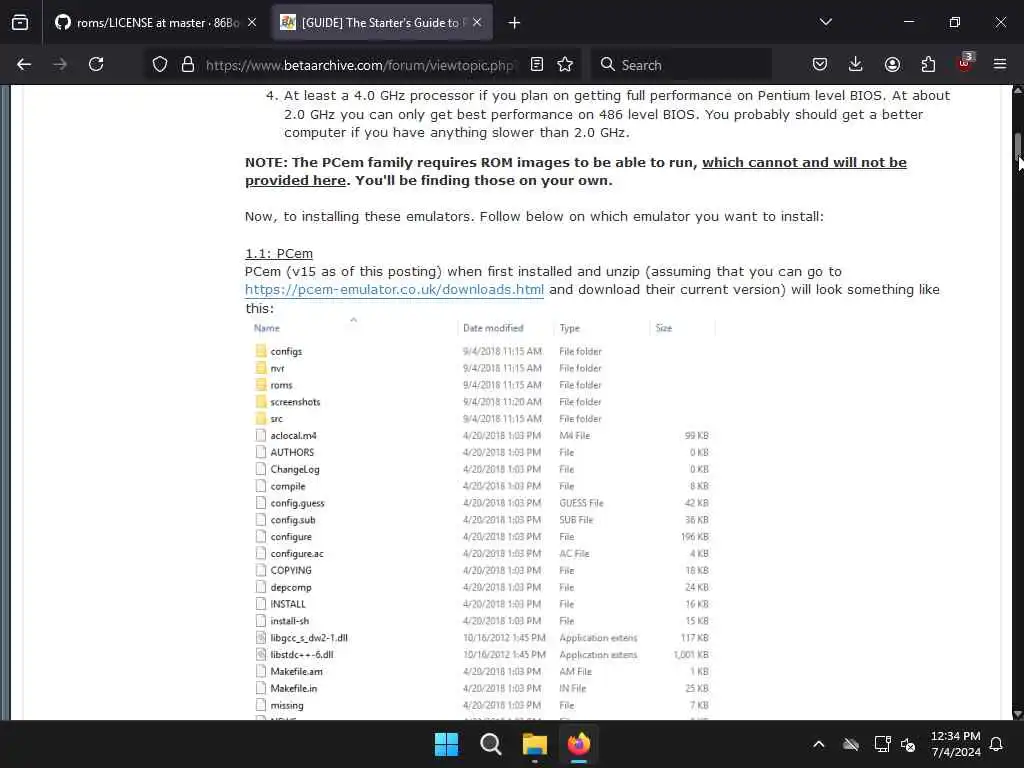1024x768 pixels.
Task: Open the extensions puzzle menu
Action: click(x=928, y=65)
